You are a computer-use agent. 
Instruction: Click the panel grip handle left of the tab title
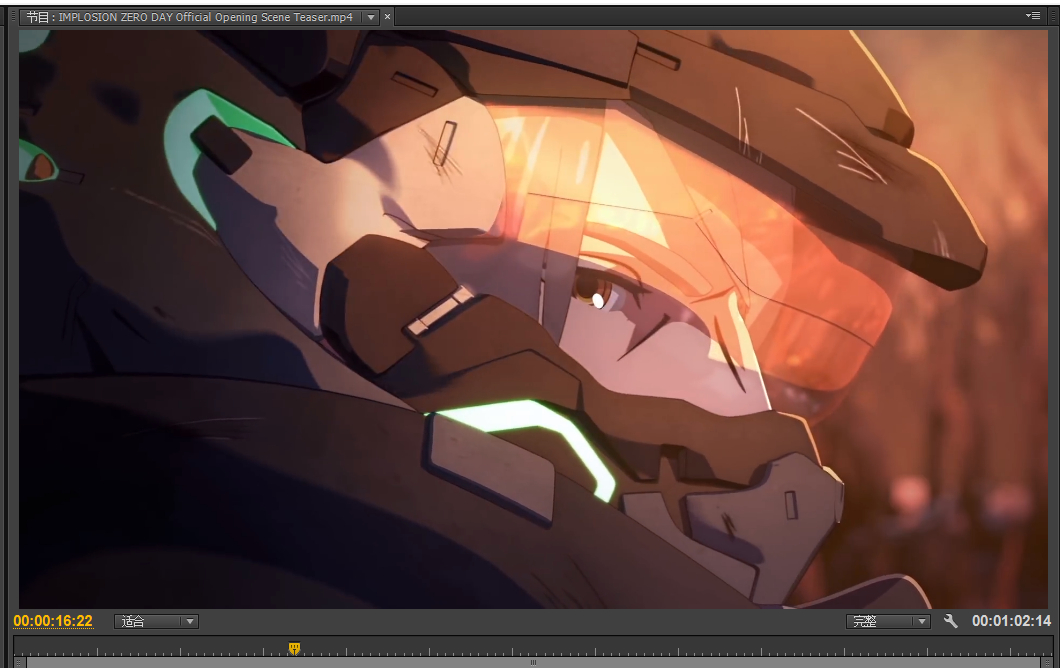14,17
